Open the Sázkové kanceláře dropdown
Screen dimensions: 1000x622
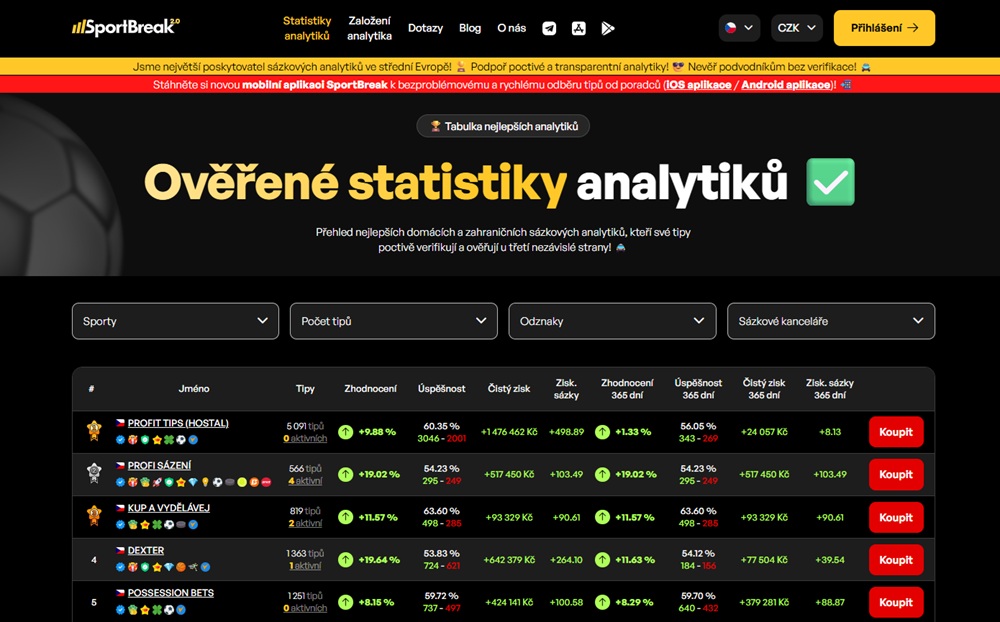click(x=830, y=321)
